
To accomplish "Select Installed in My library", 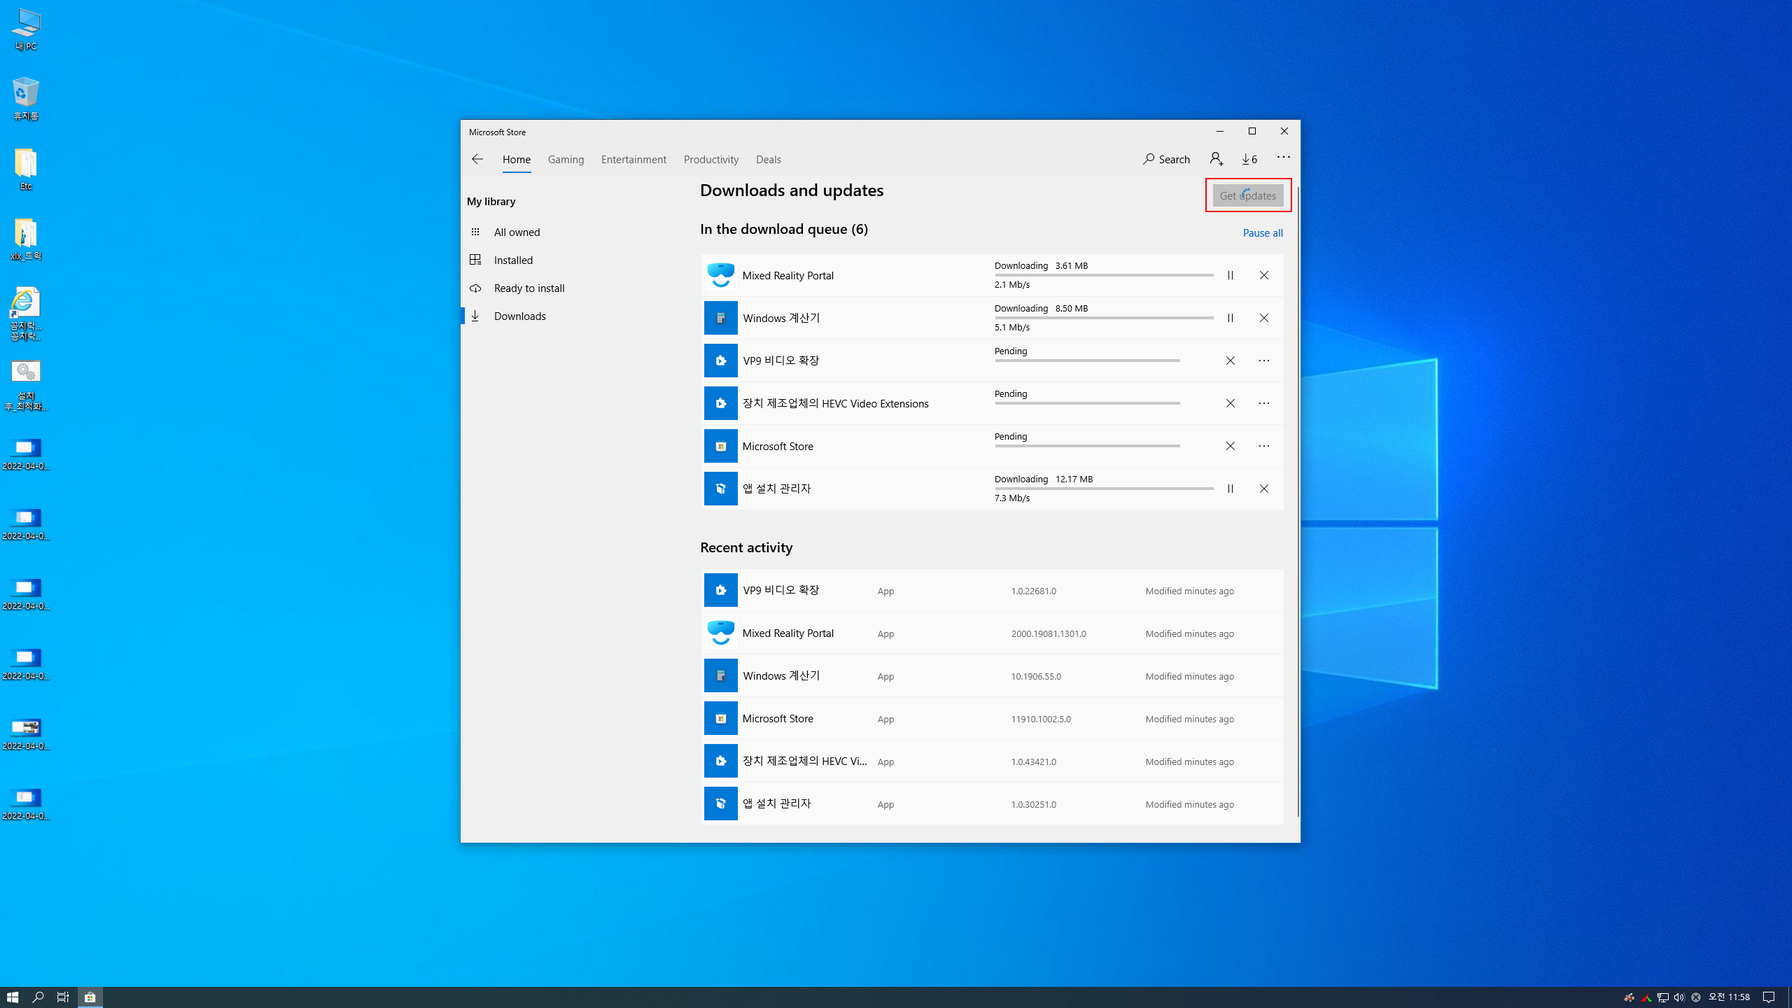I will [513, 260].
